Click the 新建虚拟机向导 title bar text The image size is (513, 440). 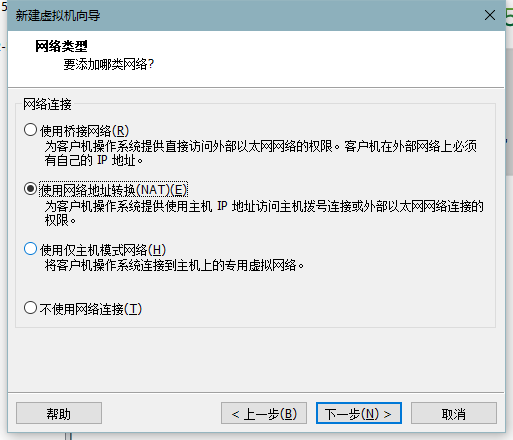click(58, 16)
